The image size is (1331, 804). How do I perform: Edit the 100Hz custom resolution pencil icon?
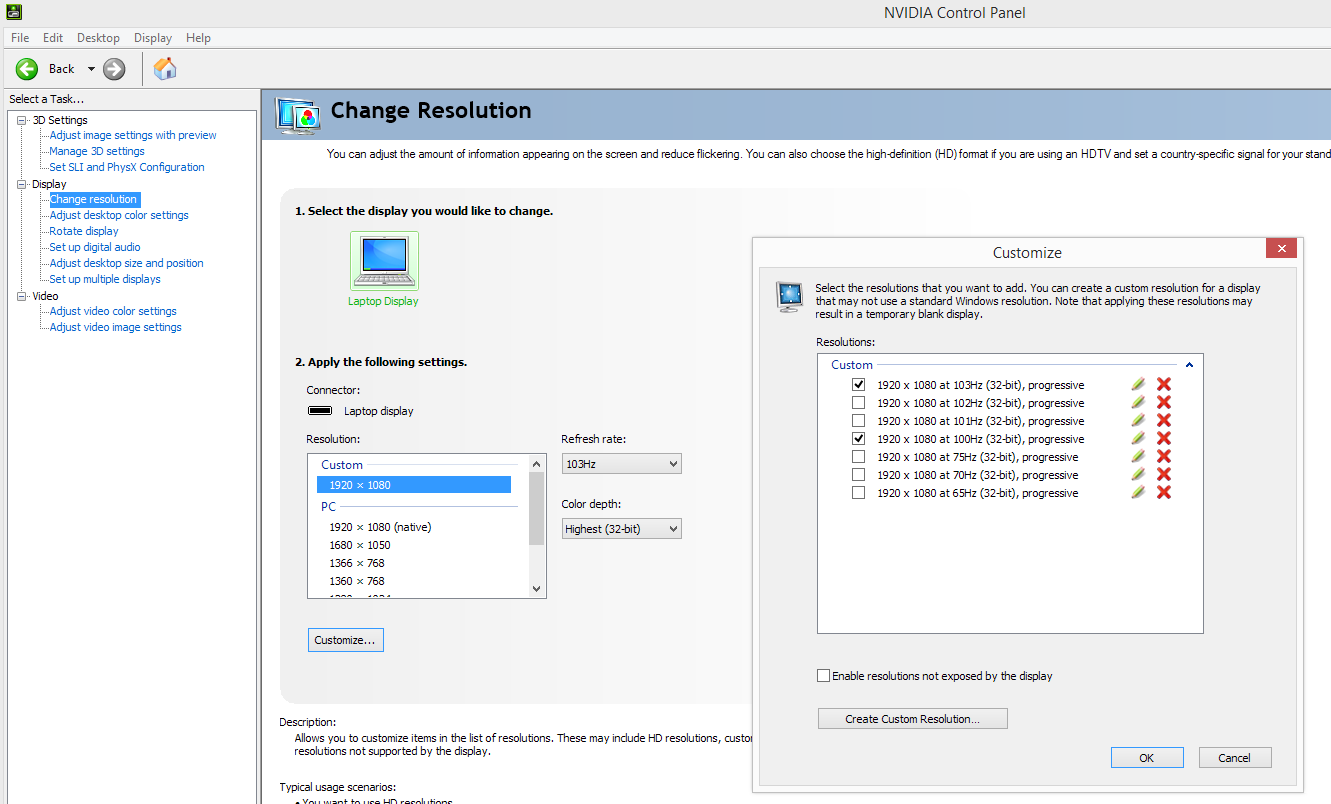click(1137, 438)
